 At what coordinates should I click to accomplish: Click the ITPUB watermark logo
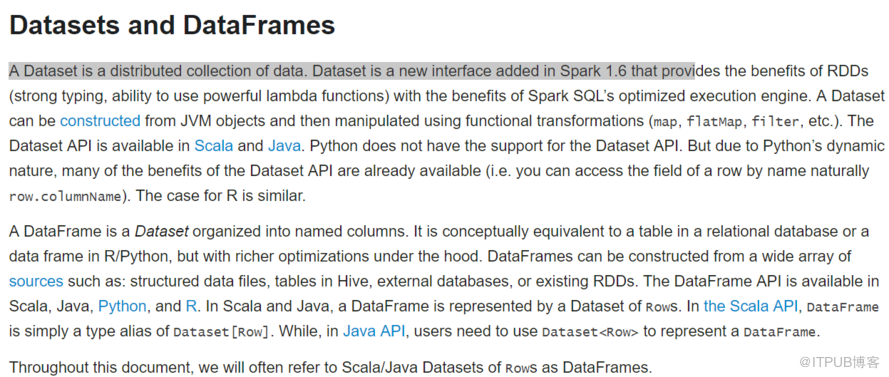(836, 361)
